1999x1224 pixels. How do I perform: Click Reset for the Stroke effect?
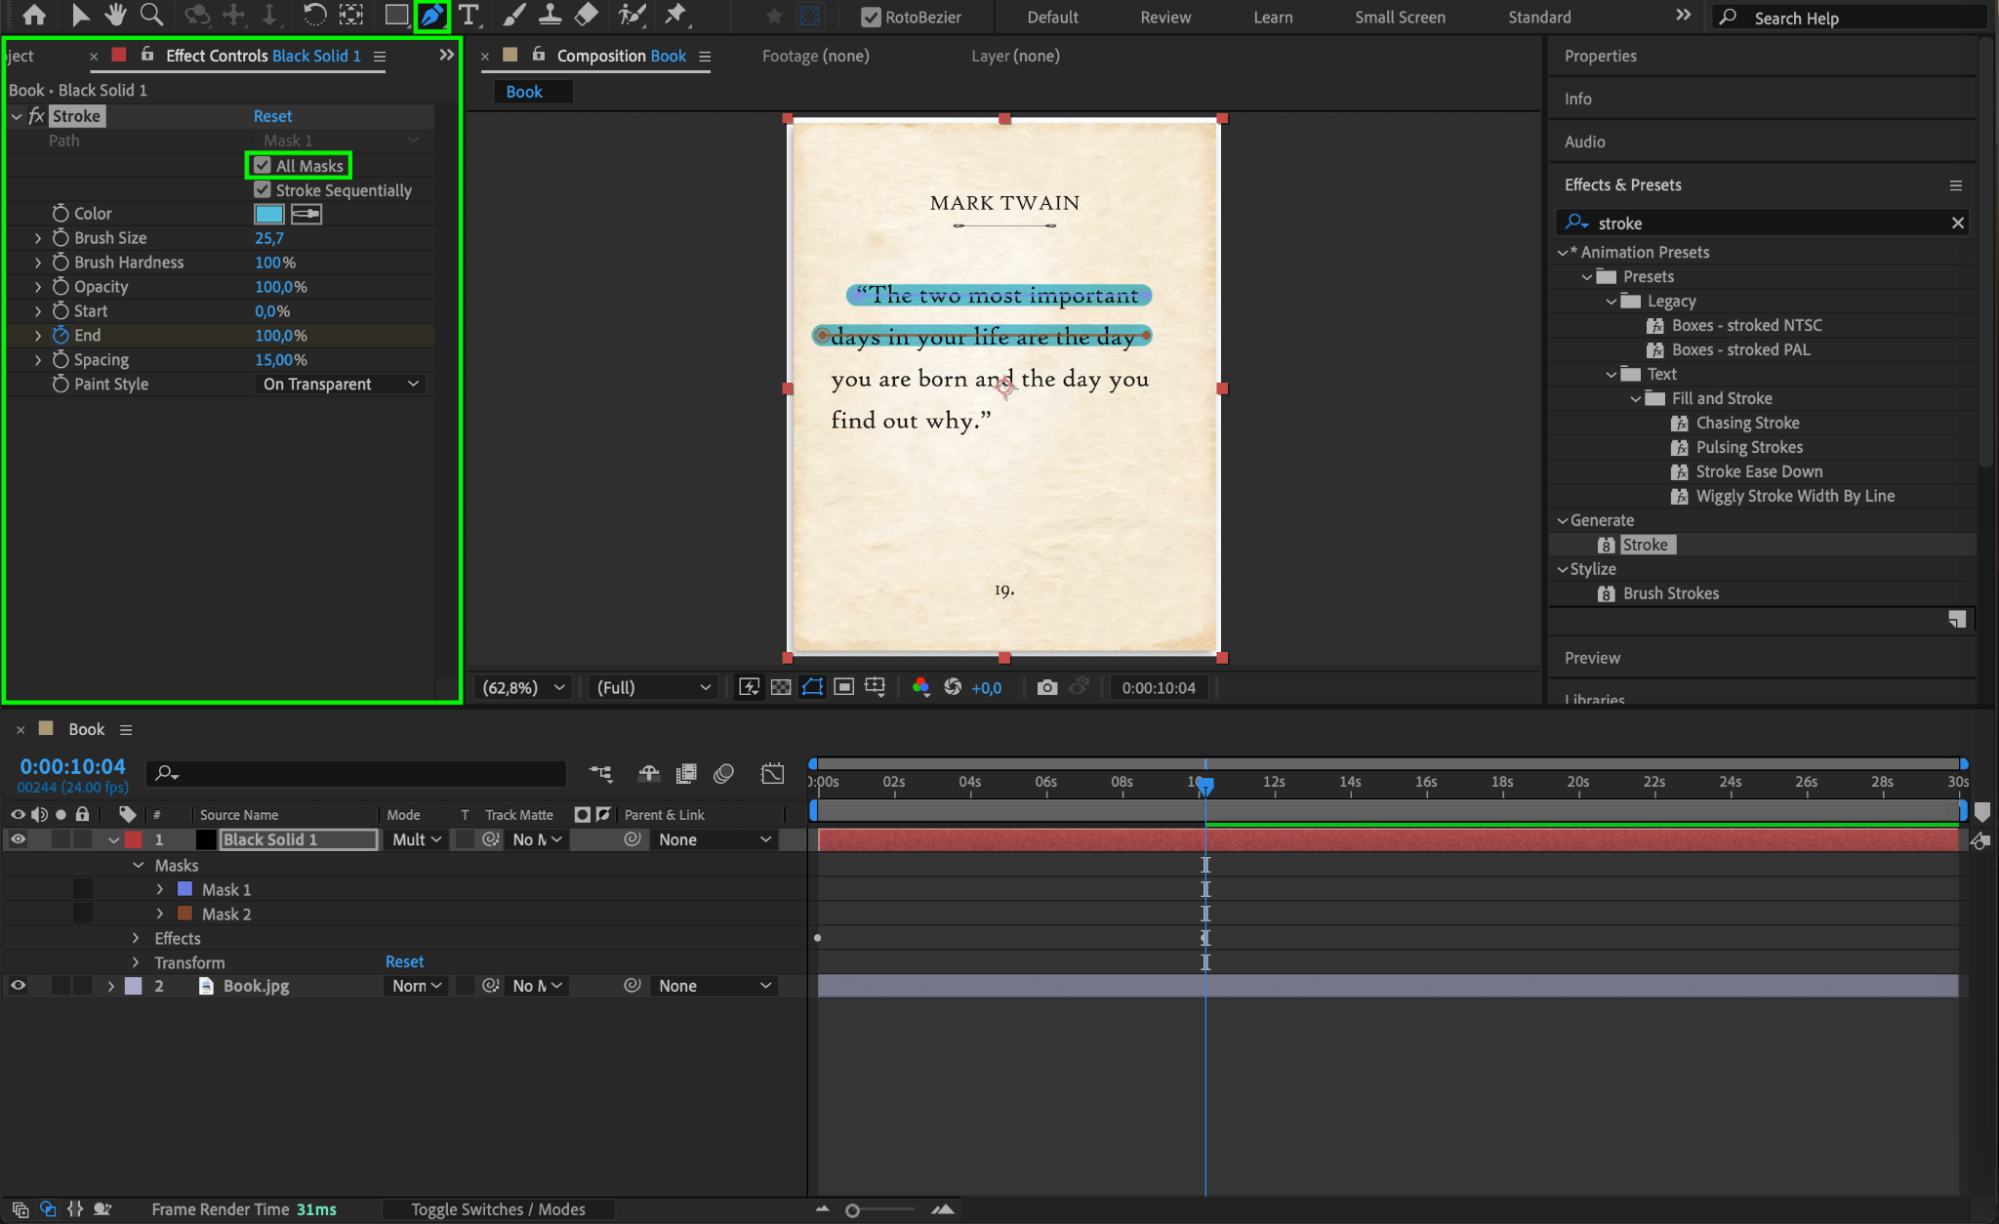(272, 116)
